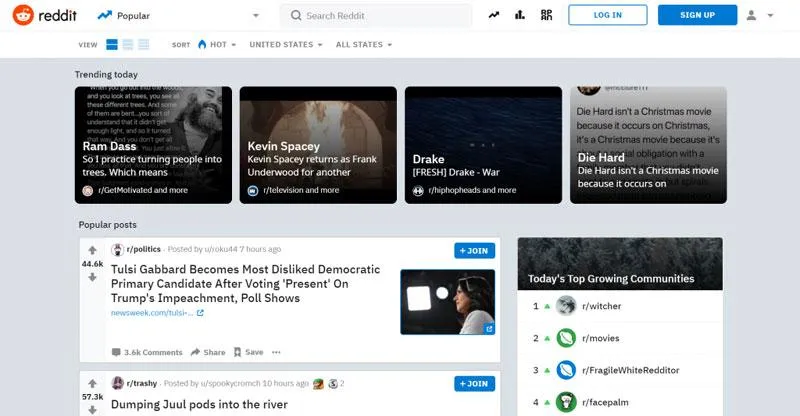
Task: Switch to card view layout
Action: (112, 44)
